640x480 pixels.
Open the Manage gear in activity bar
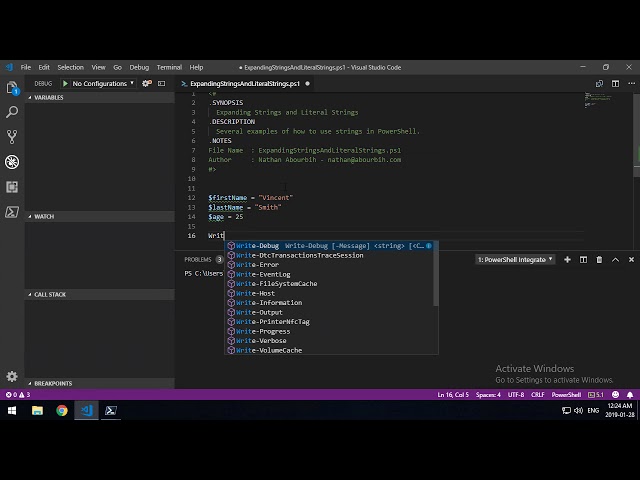click(x=12, y=376)
